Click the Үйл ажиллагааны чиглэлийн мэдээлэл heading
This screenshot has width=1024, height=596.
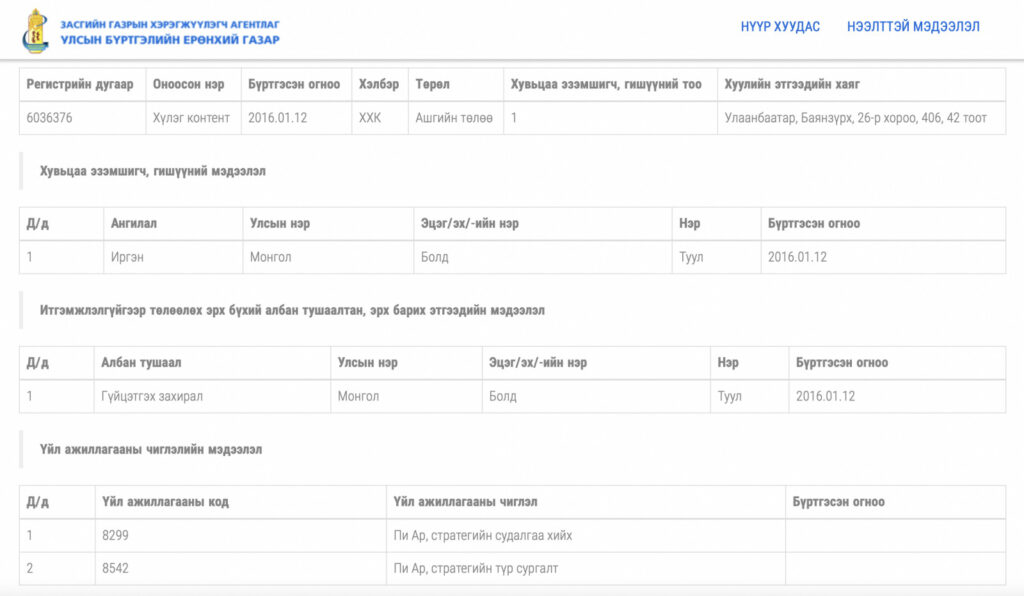(x=151, y=449)
